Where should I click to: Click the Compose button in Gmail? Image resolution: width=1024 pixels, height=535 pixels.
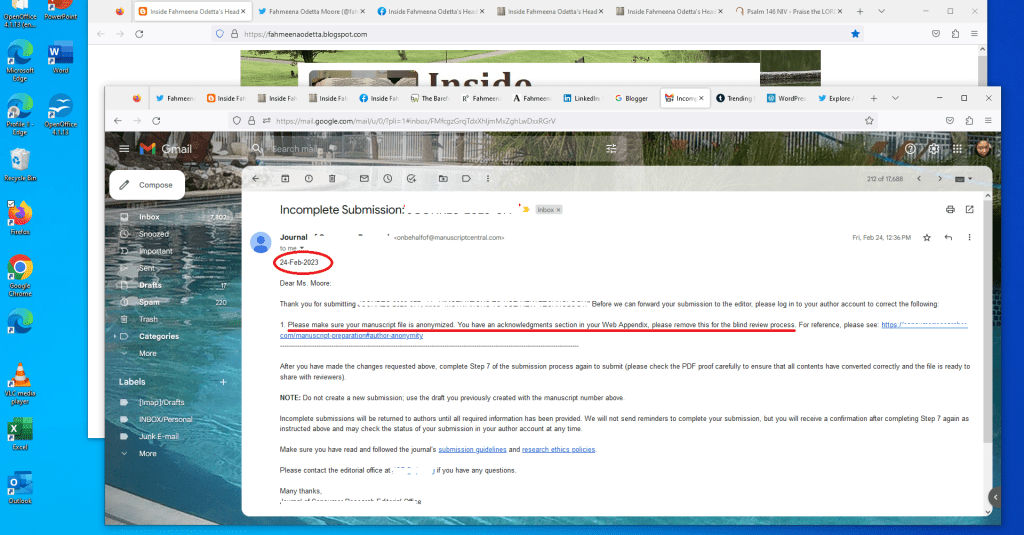pos(145,185)
